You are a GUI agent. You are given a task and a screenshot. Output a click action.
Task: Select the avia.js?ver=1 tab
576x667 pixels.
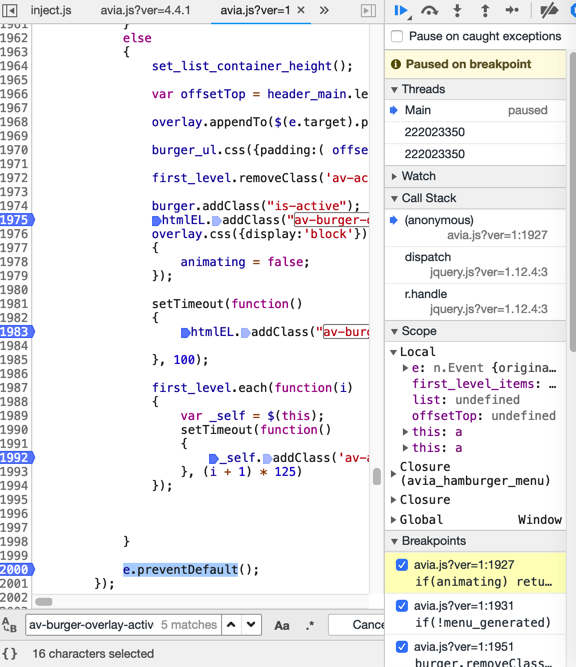click(255, 10)
